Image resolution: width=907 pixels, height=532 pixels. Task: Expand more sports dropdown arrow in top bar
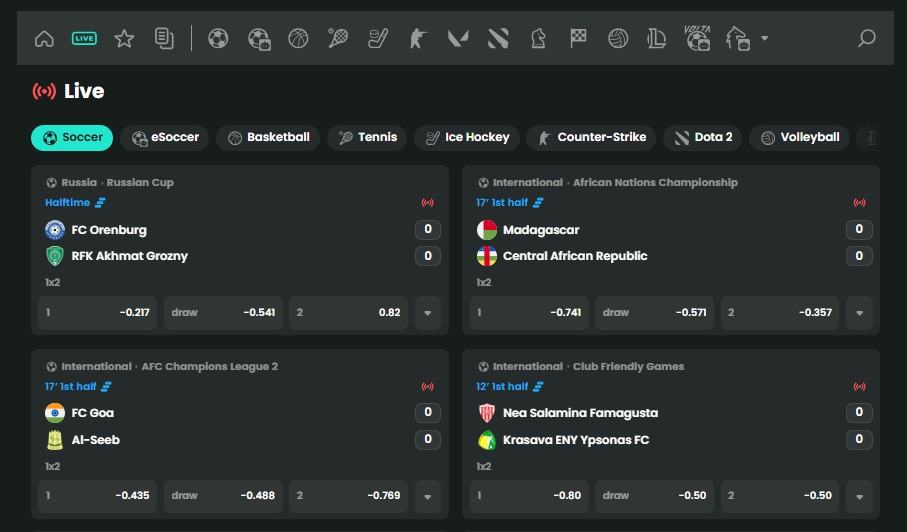pyautogui.click(x=765, y=39)
